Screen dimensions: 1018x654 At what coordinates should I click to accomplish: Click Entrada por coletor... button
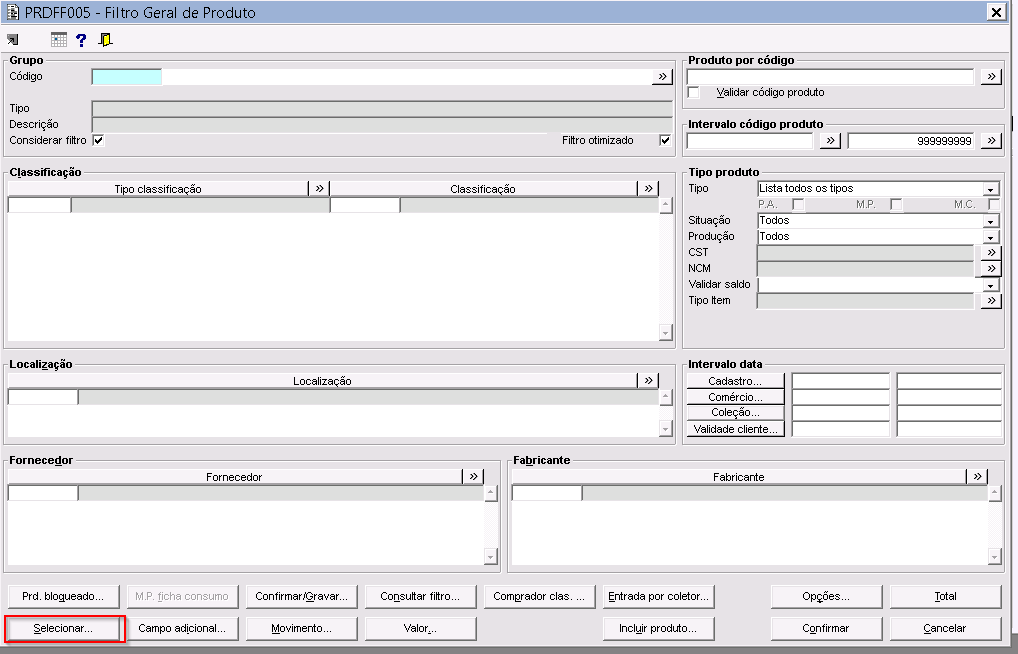coord(658,596)
